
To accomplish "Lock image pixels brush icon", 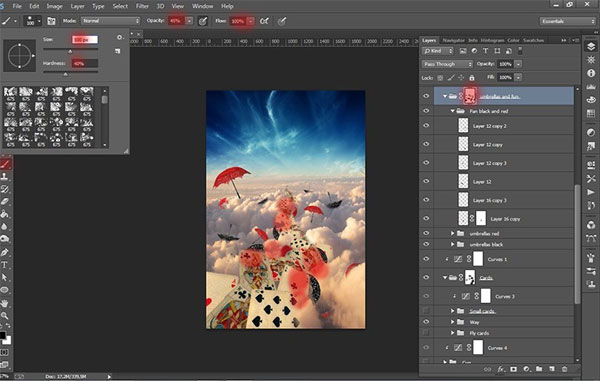I will click(451, 78).
